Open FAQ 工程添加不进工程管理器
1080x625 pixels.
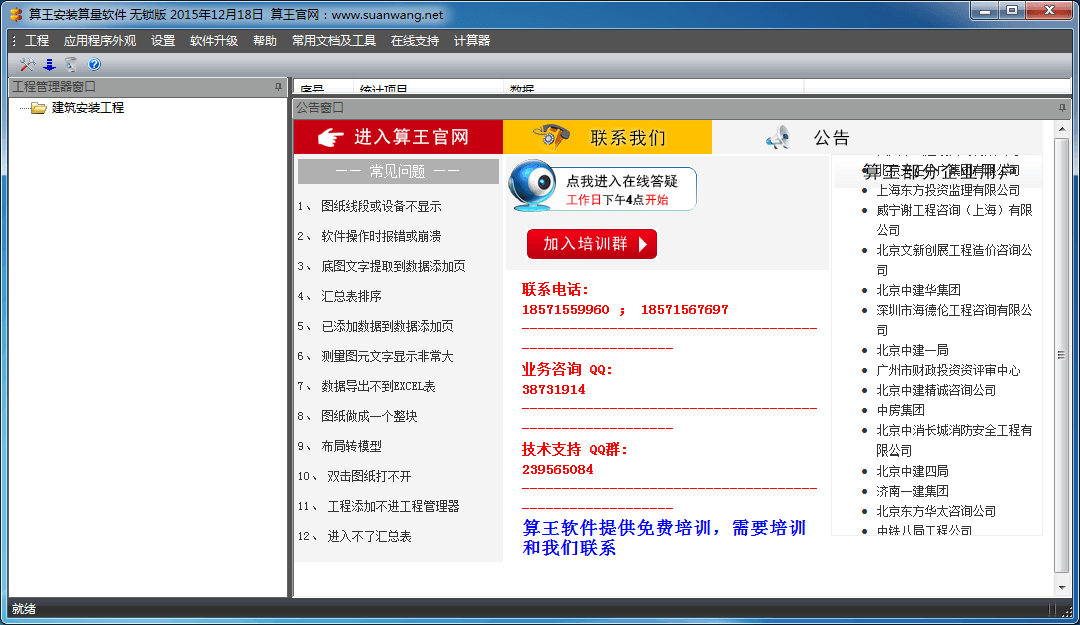point(393,506)
